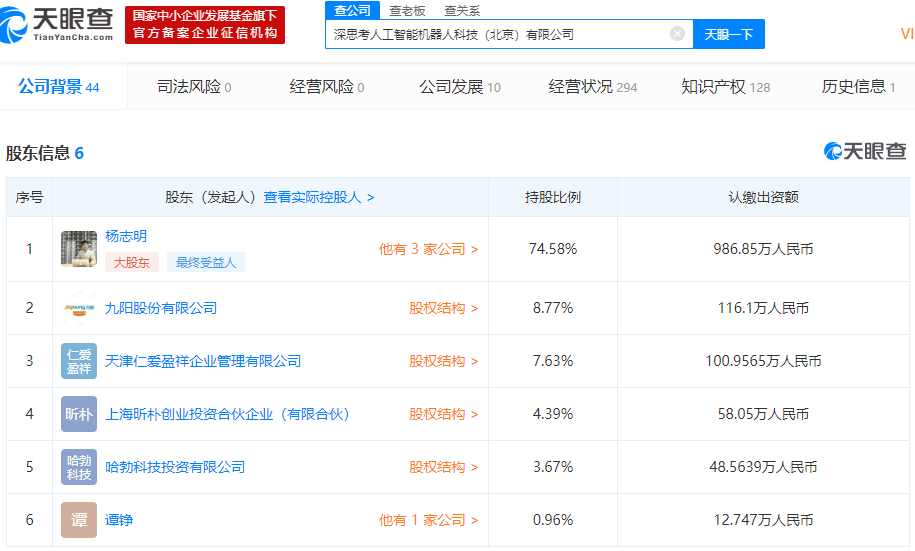Click 杨志明's profile photo thumbnail
Screen dimensions: 915x551
click(x=79, y=249)
